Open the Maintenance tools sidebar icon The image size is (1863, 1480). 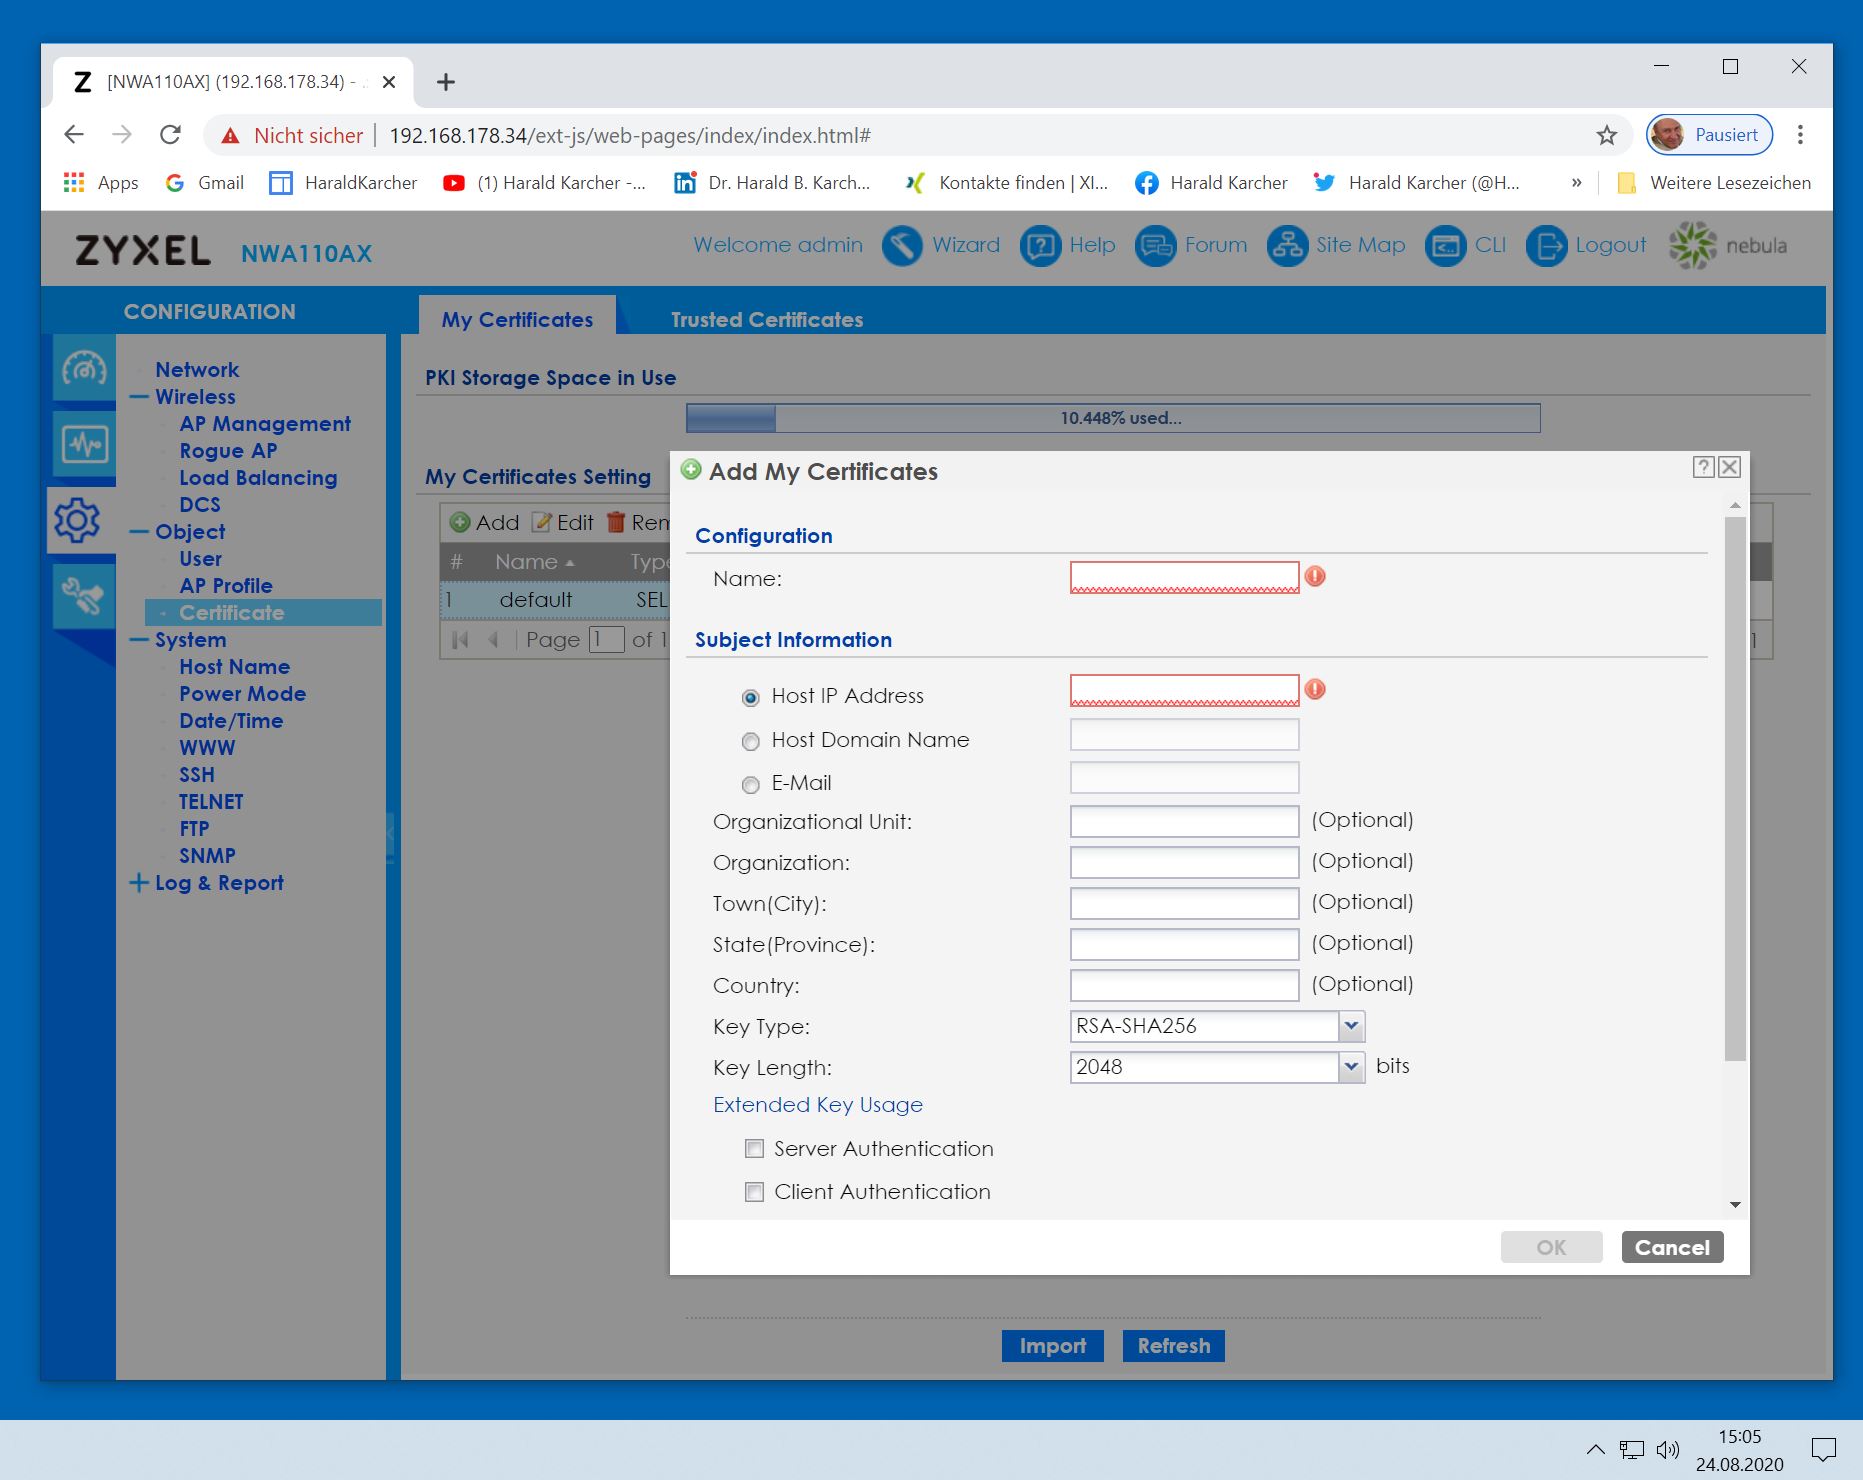[83, 597]
